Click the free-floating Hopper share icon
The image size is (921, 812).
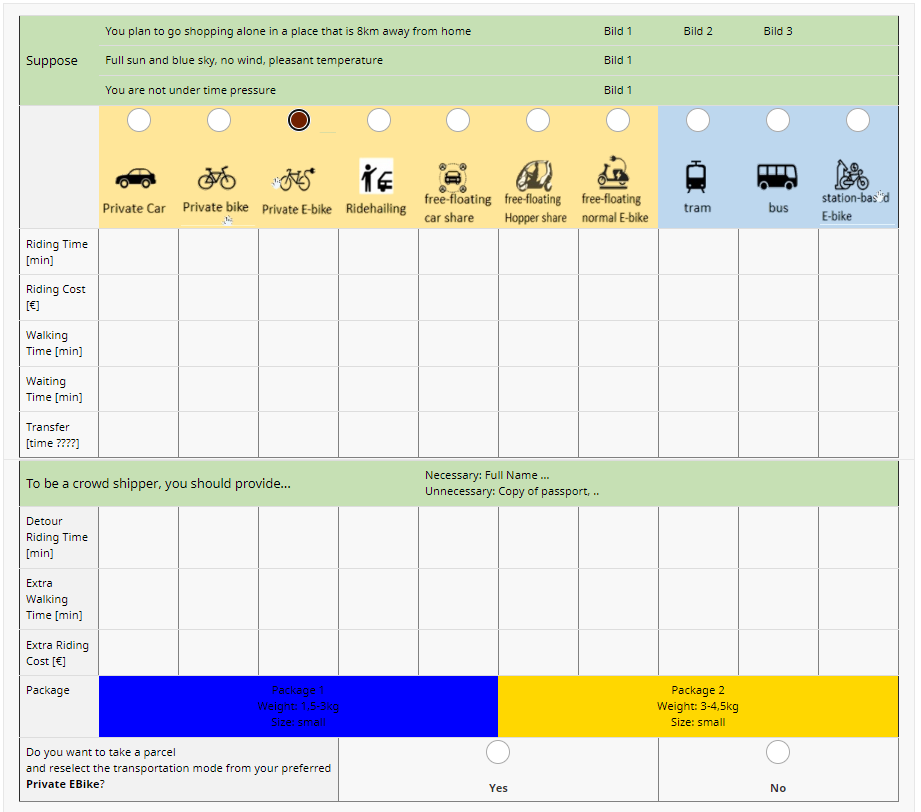[535, 176]
